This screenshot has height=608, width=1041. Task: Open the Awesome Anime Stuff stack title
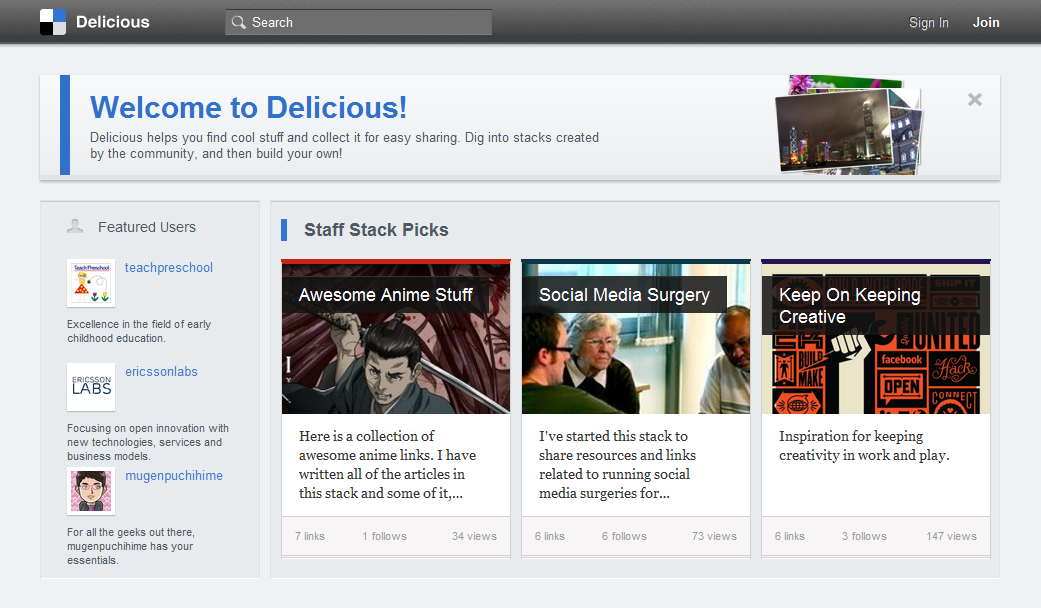[x=386, y=295]
